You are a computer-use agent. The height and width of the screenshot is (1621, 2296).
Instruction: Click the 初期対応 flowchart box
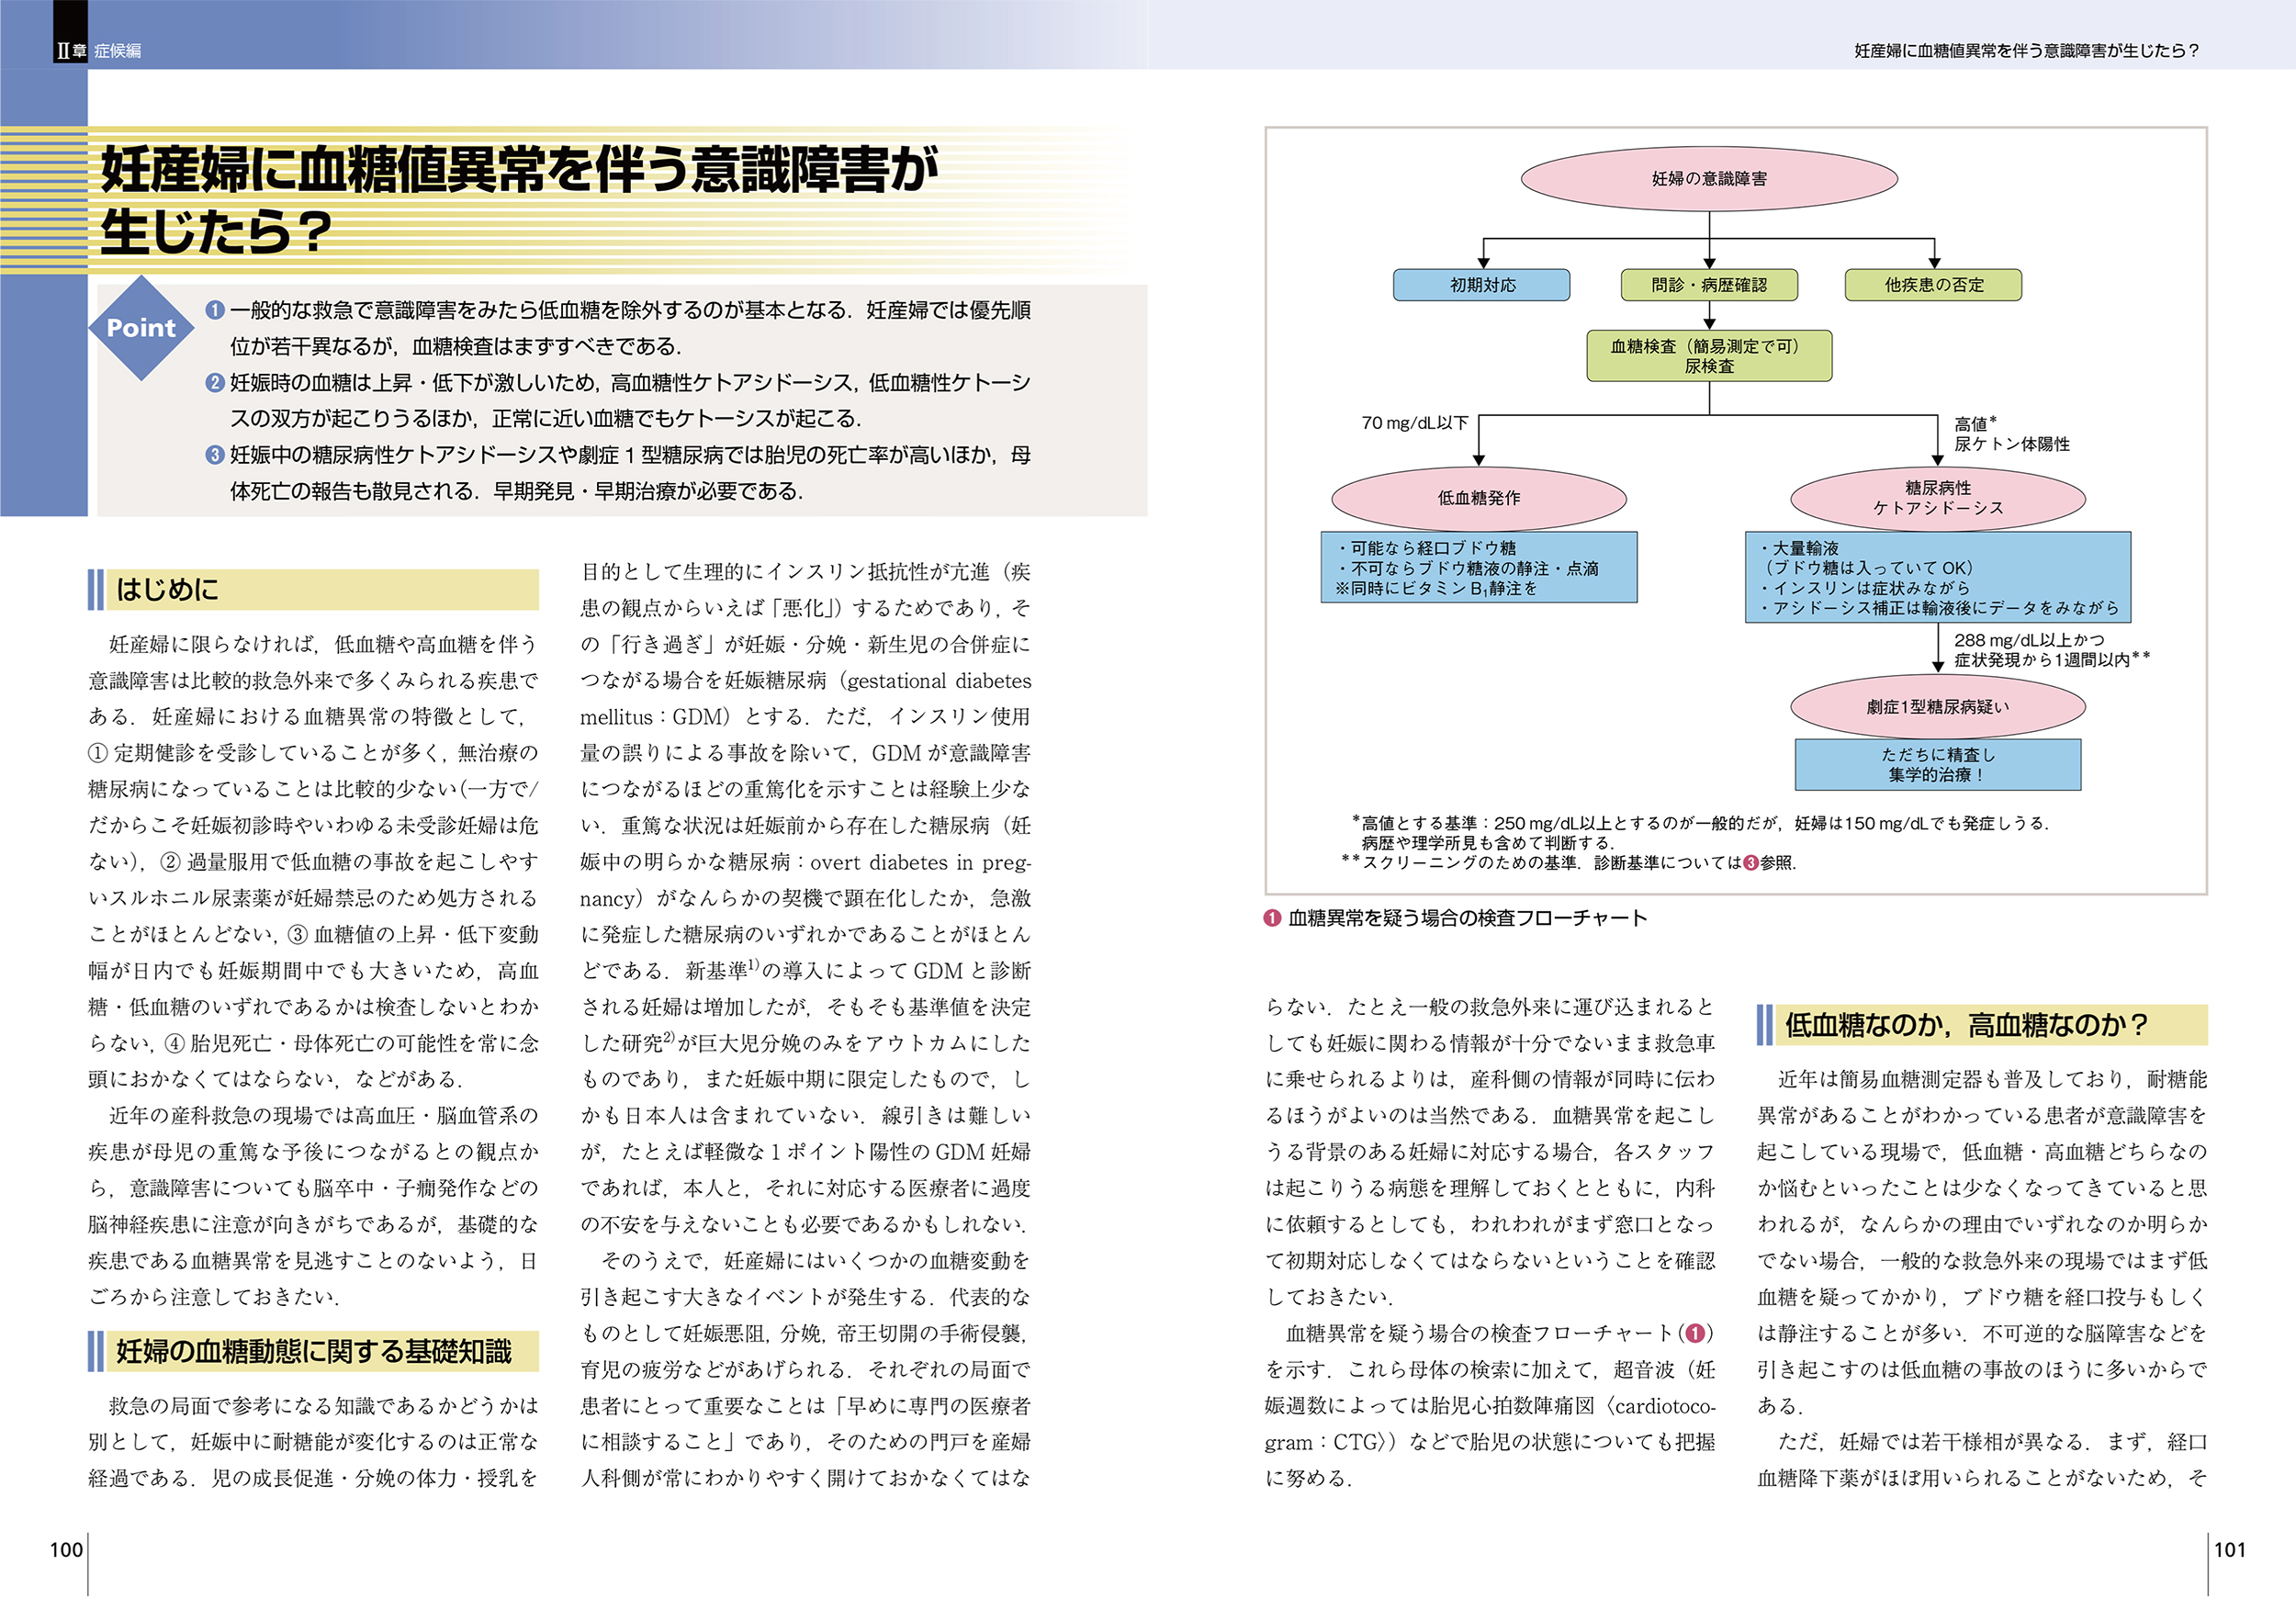pos(1482,285)
